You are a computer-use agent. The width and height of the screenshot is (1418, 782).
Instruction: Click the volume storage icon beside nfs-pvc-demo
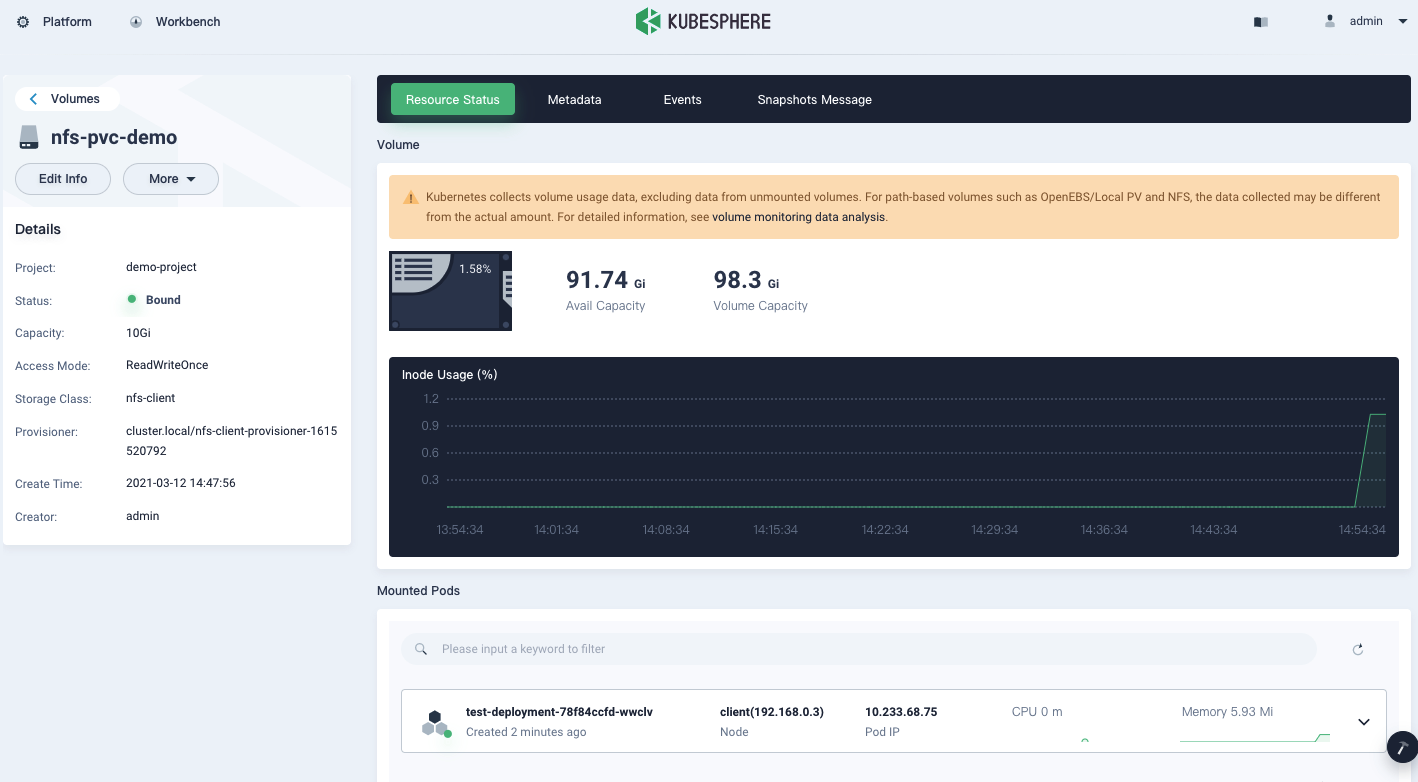click(x=27, y=138)
